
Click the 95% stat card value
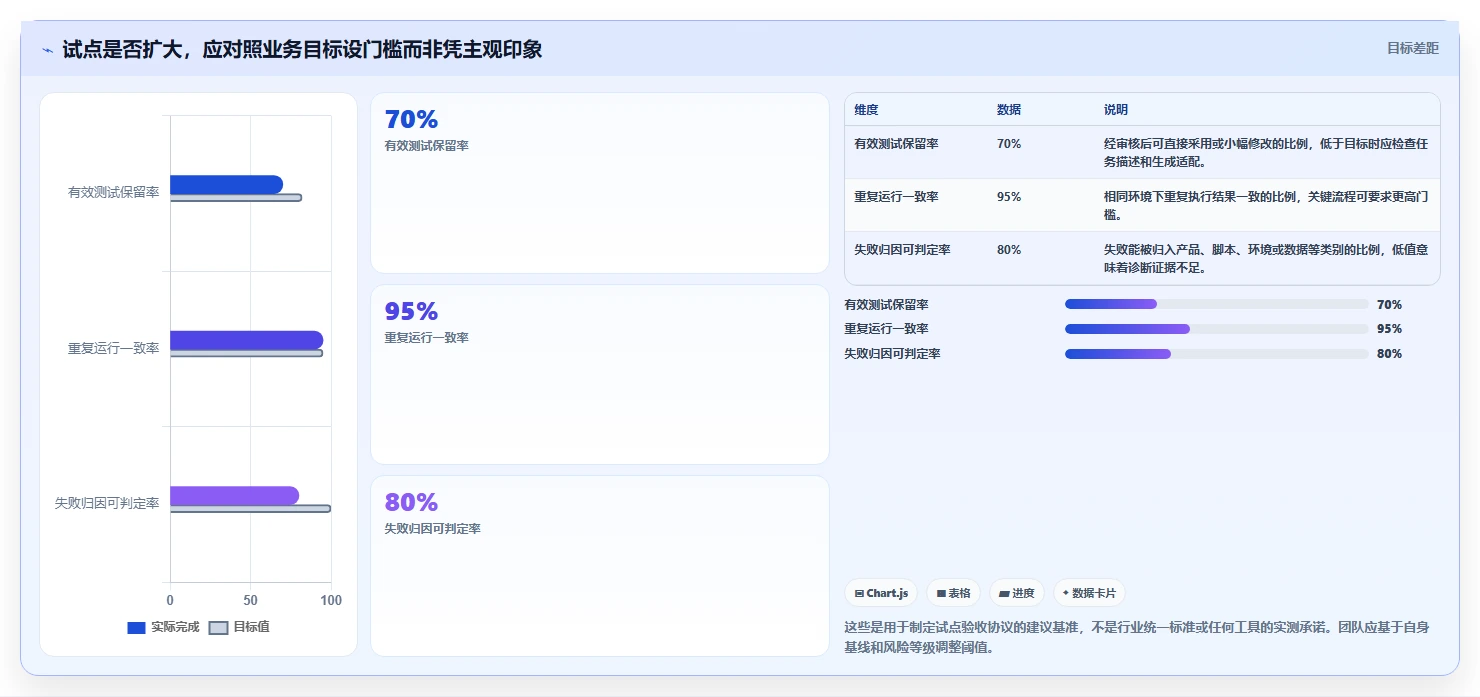pyautogui.click(x=411, y=312)
